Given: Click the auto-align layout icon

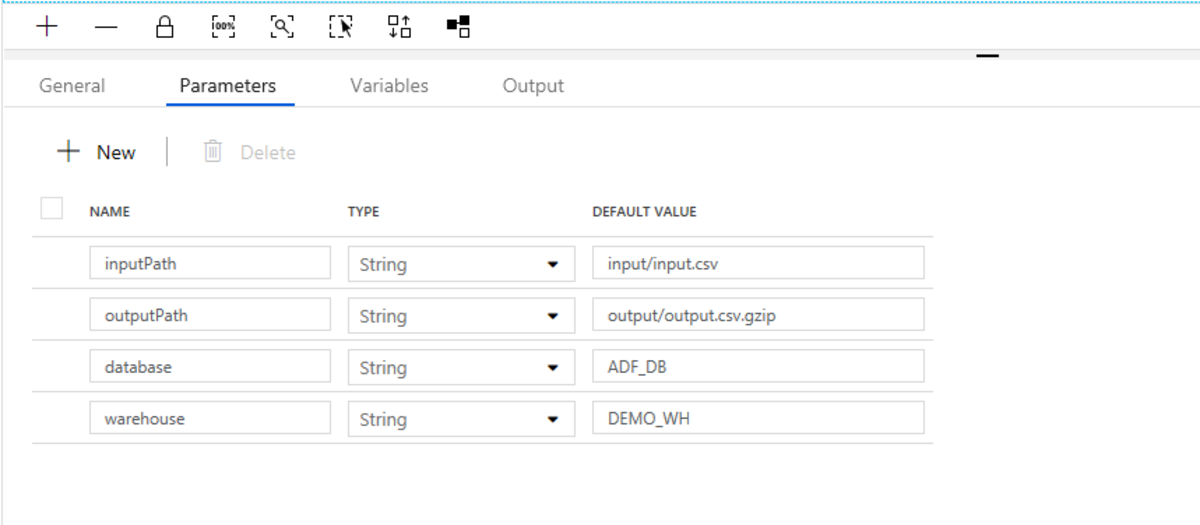Looking at the screenshot, I should pyautogui.click(x=400, y=27).
